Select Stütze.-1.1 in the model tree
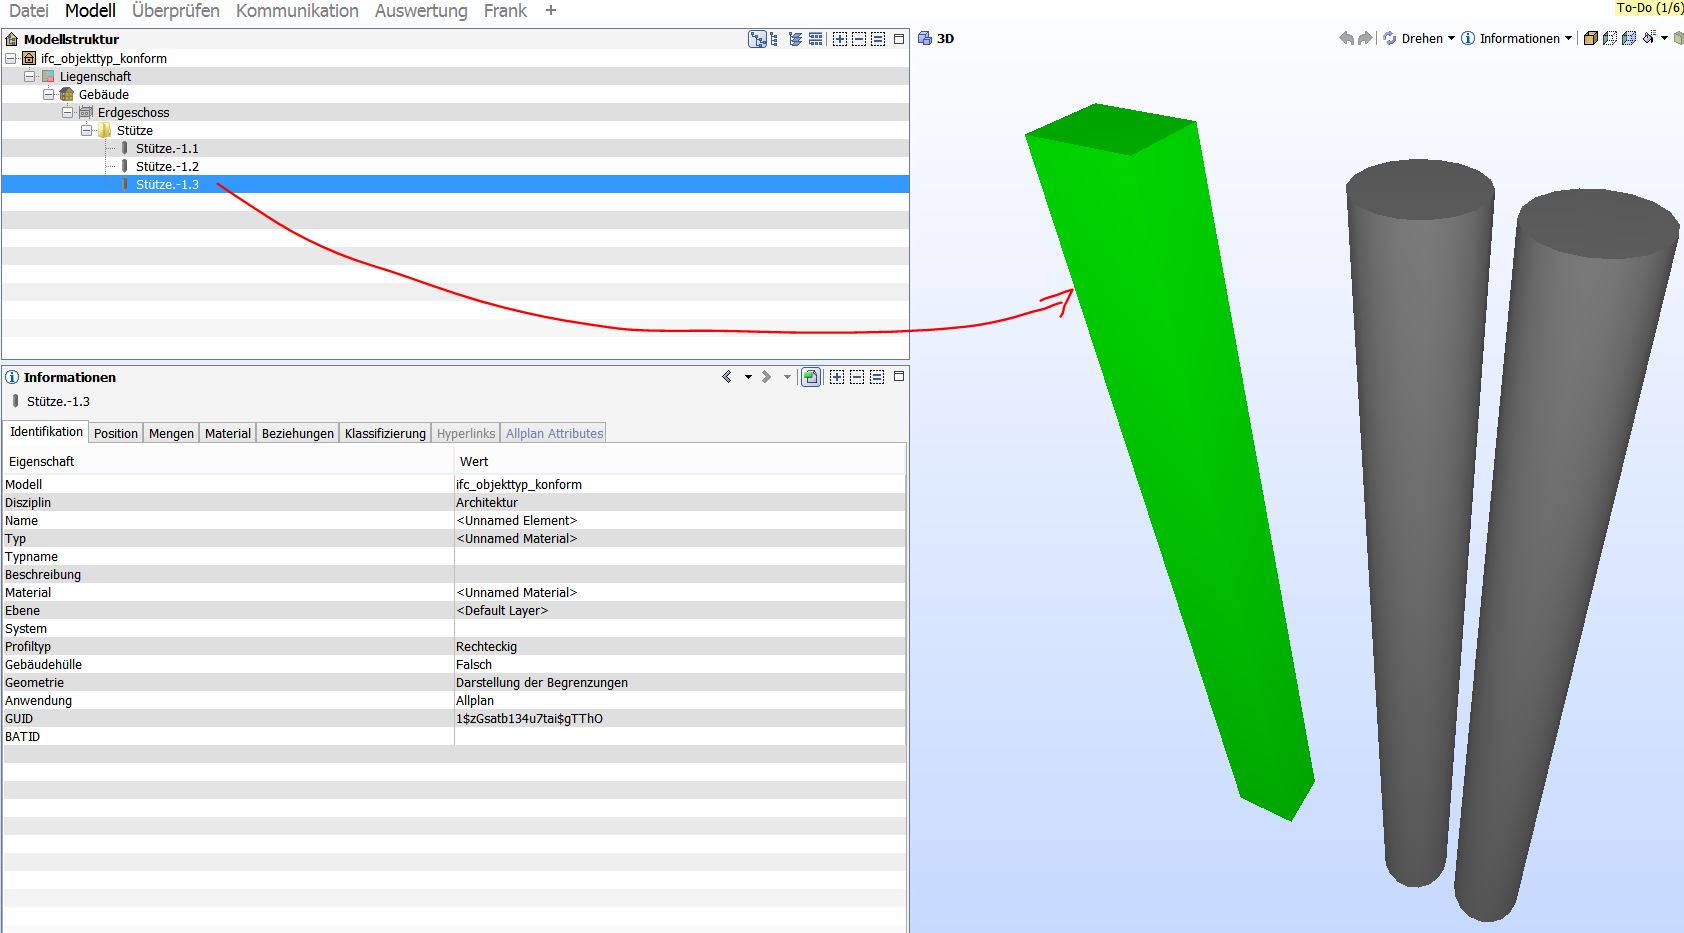Viewport: 1684px width, 933px height. 167,149
